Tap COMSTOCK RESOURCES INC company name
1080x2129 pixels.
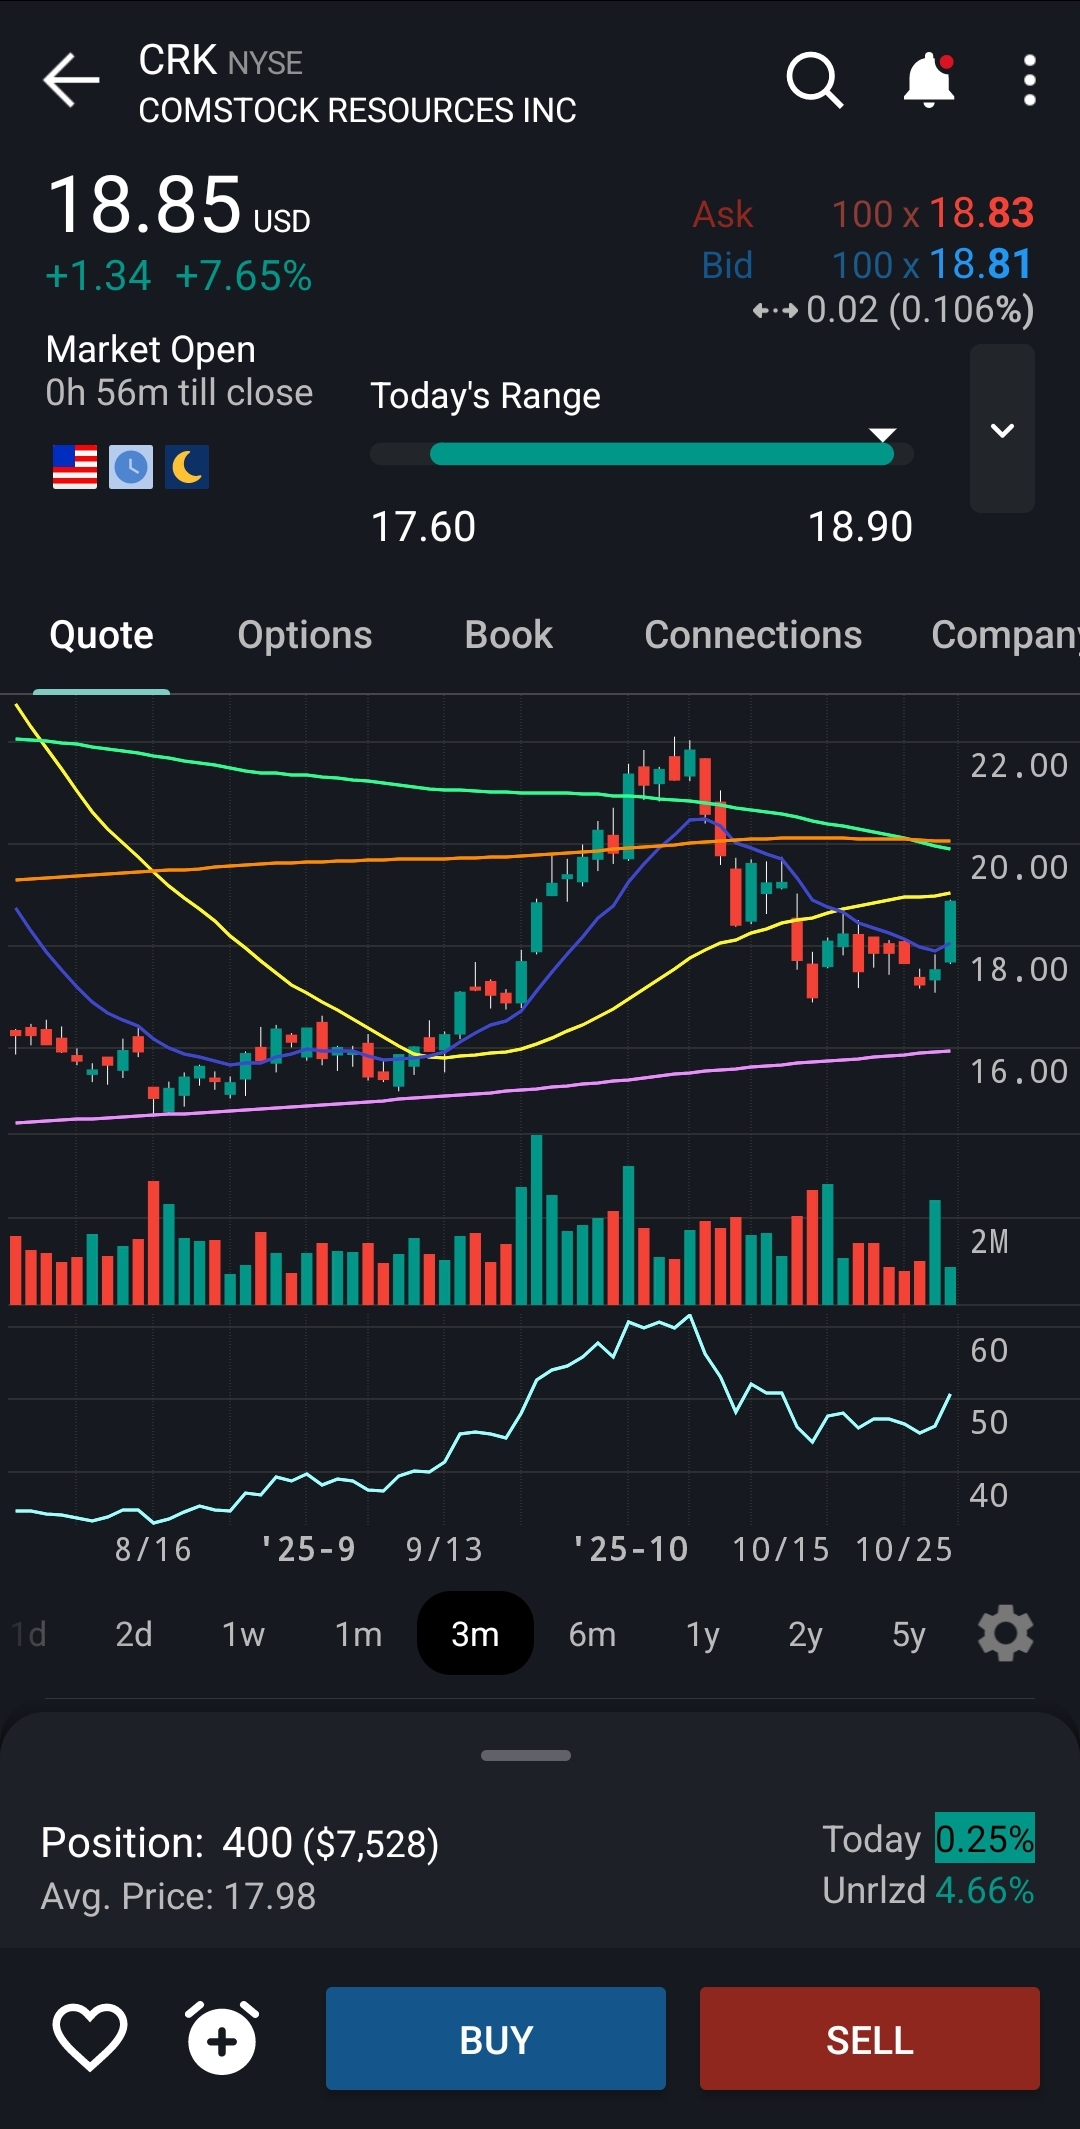pos(357,110)
